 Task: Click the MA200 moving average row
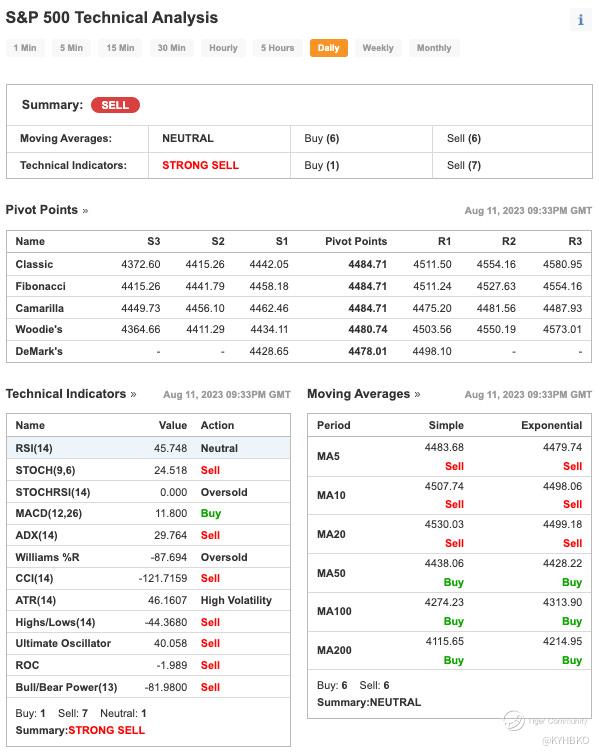coord(449,650)
